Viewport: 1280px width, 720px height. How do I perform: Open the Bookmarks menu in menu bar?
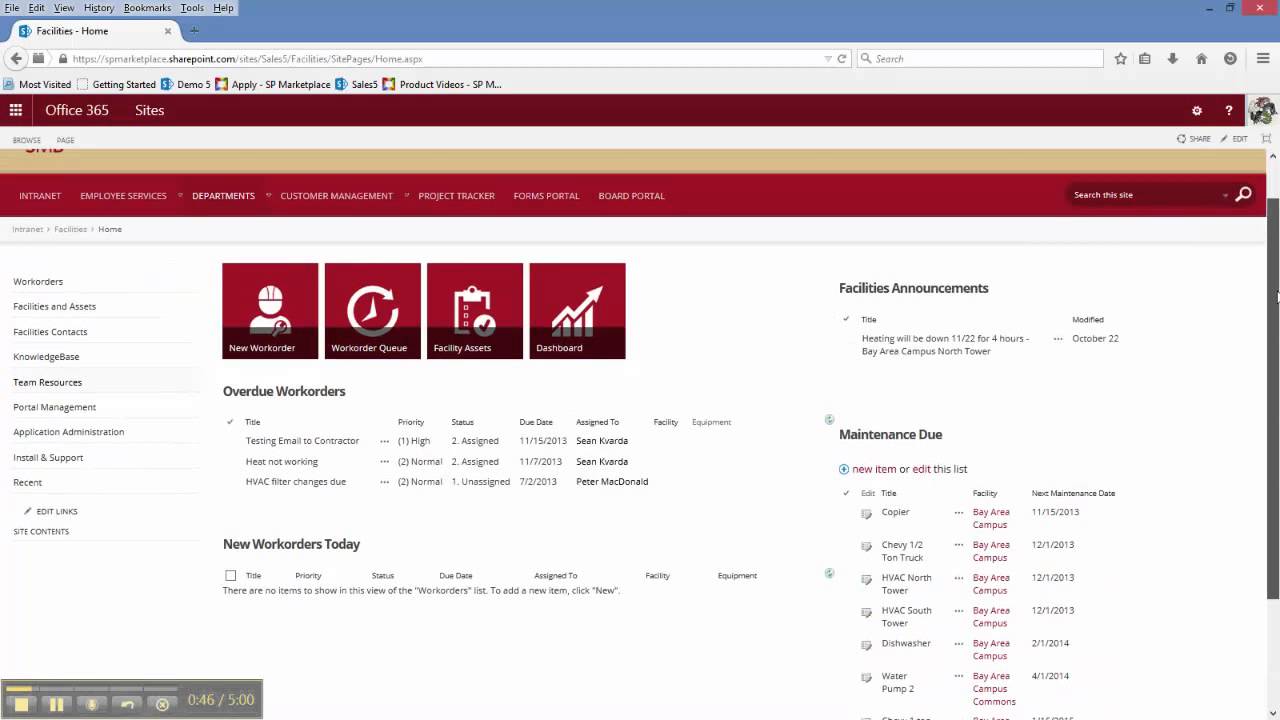(147, 8)
